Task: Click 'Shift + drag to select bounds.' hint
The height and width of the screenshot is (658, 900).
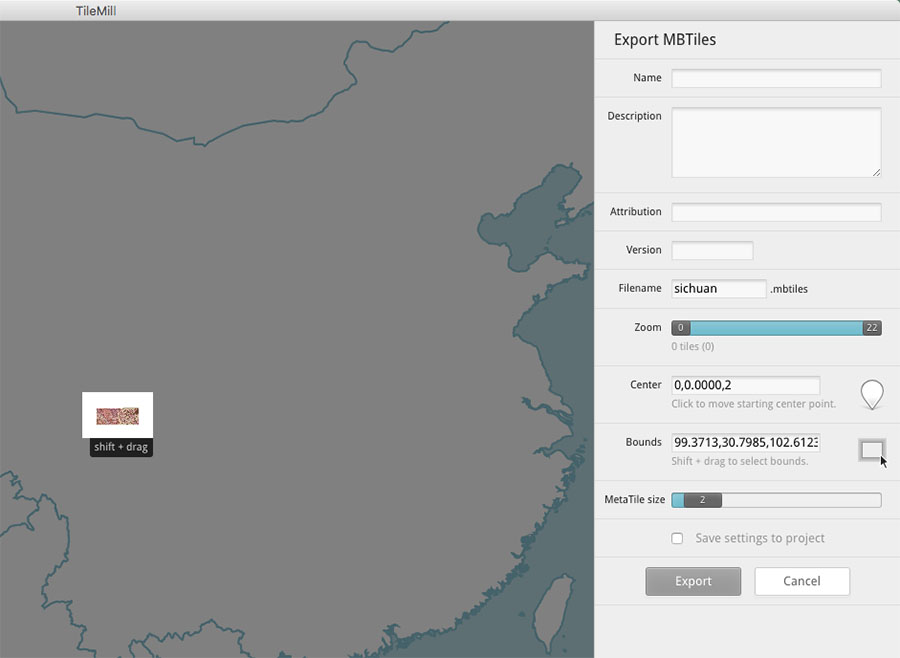Action: pos(739,461)
